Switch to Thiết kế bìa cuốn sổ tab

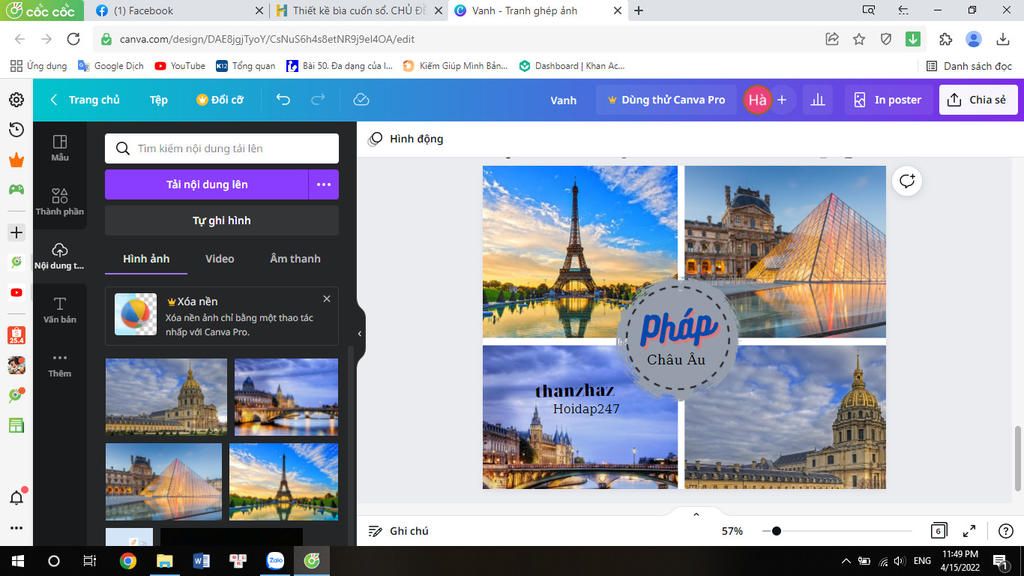(358, 10)
